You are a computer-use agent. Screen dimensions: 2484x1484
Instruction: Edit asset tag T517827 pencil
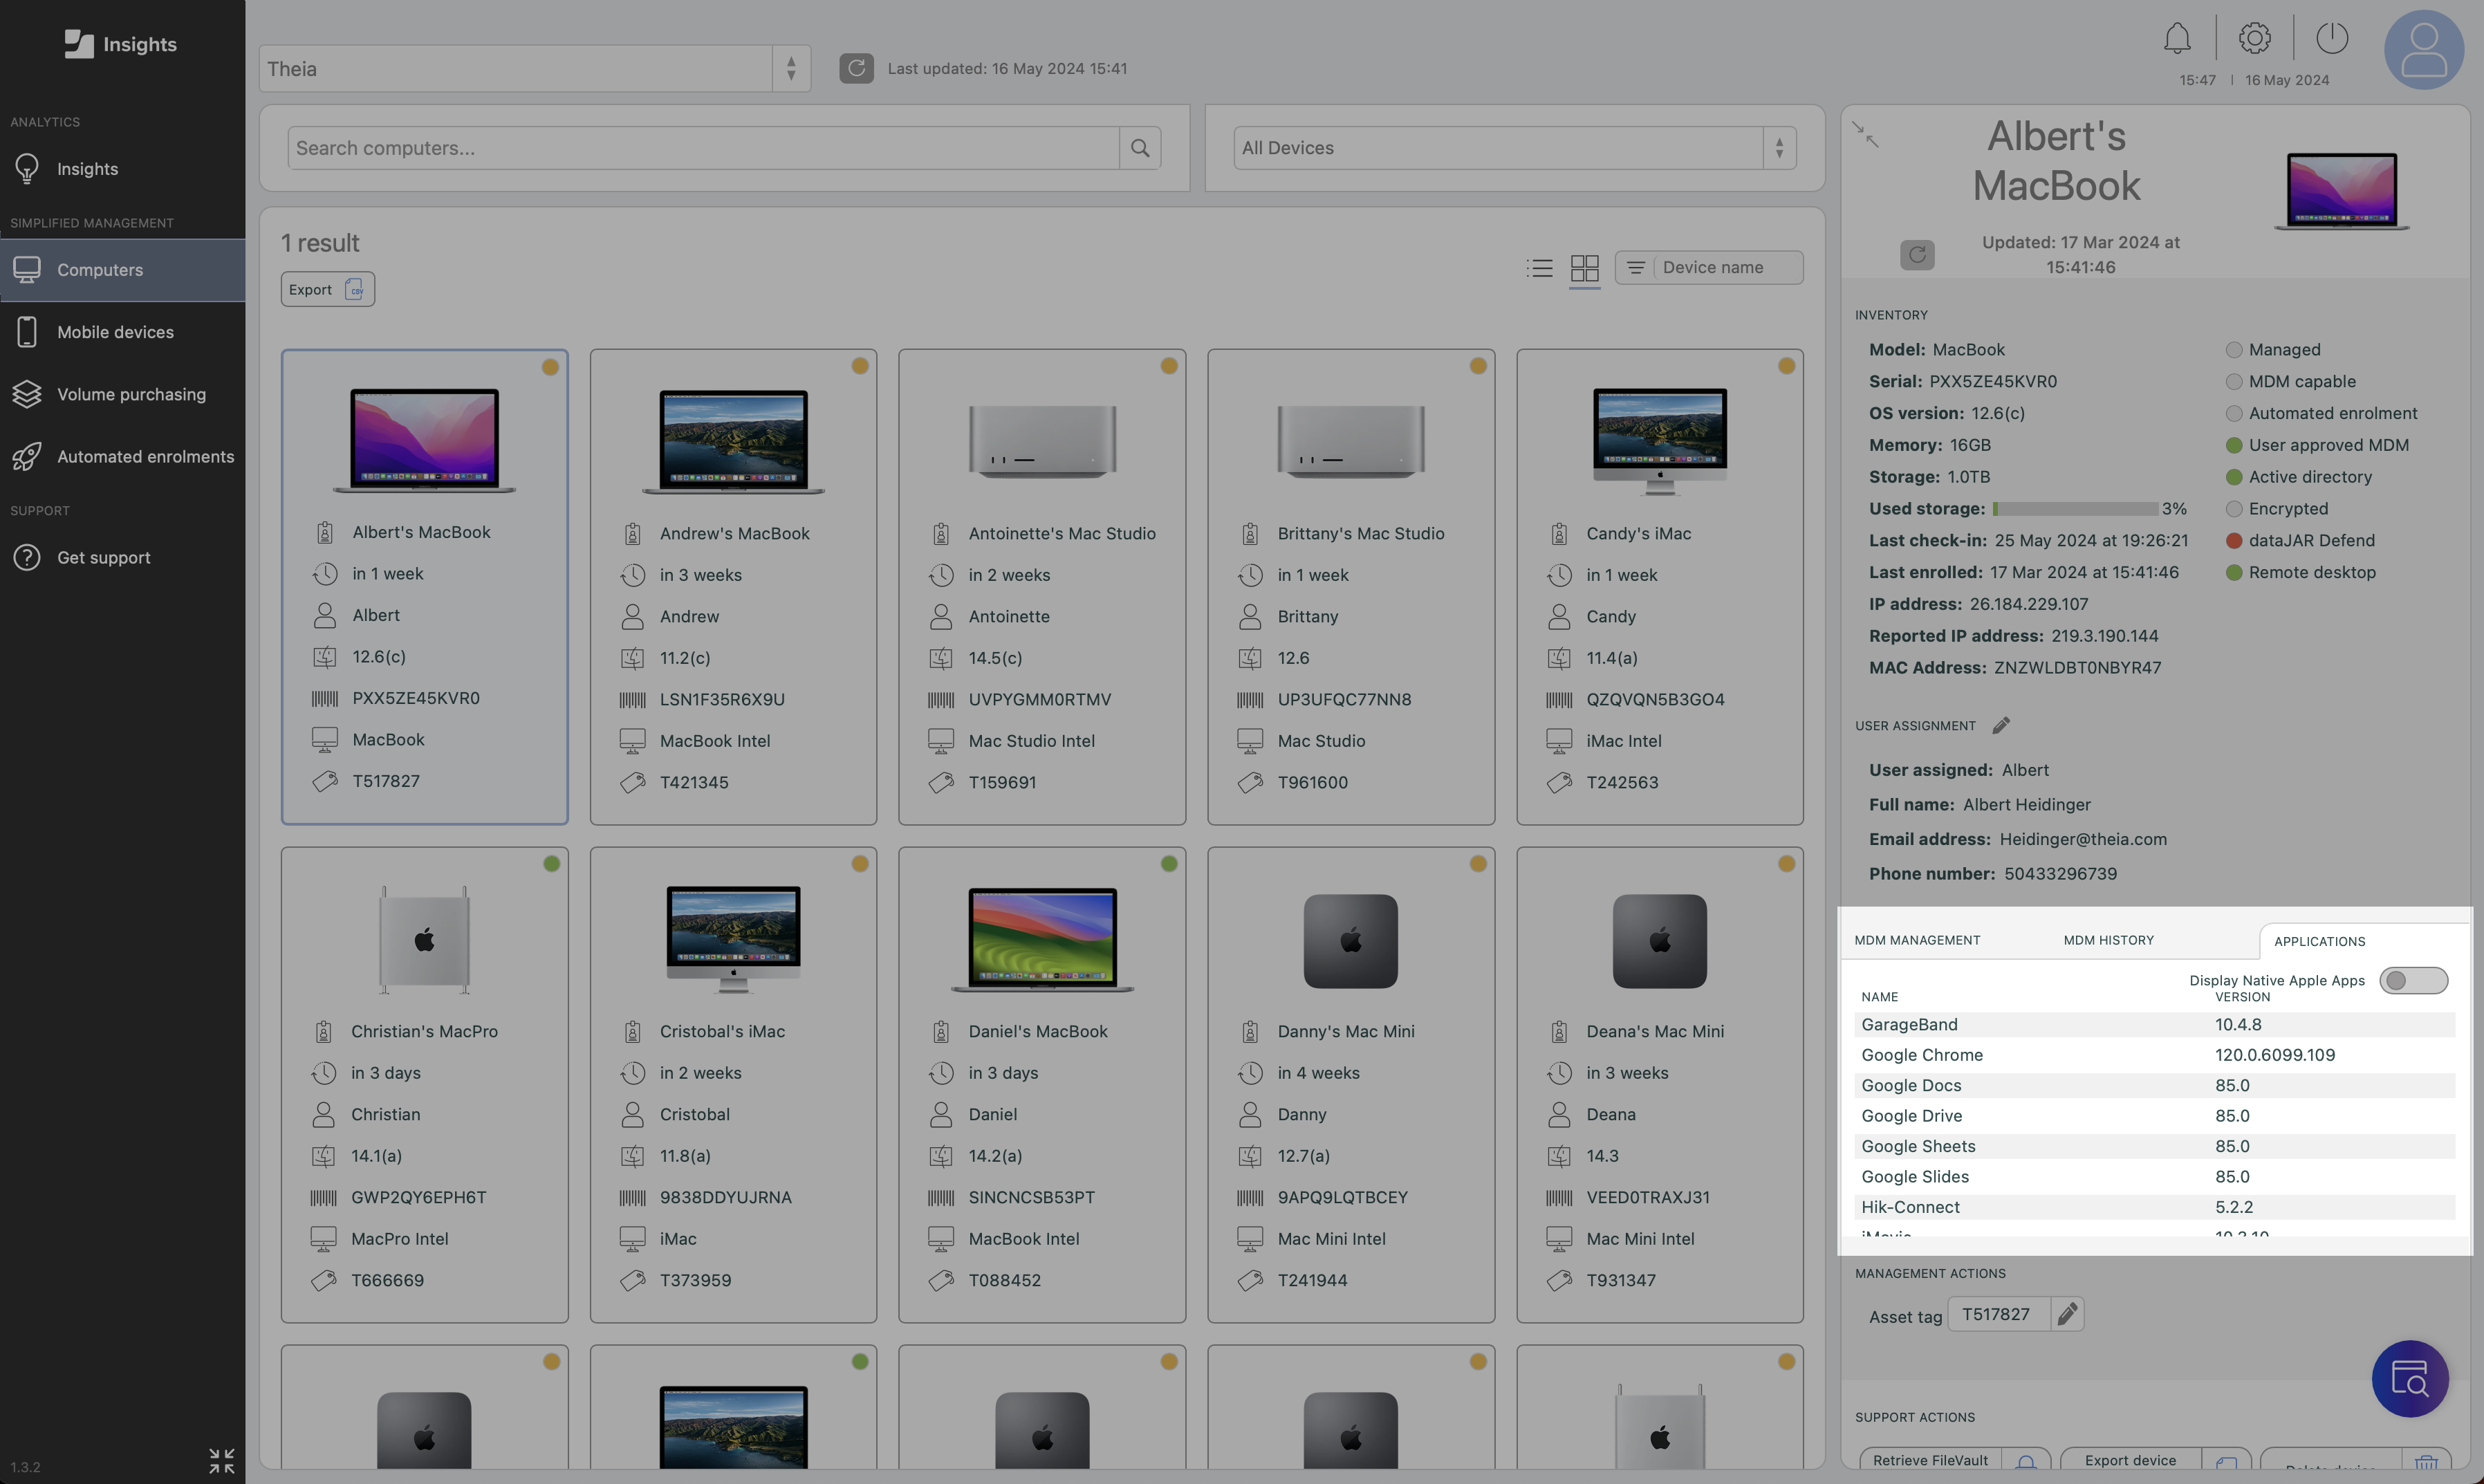pos(2067,1314)
